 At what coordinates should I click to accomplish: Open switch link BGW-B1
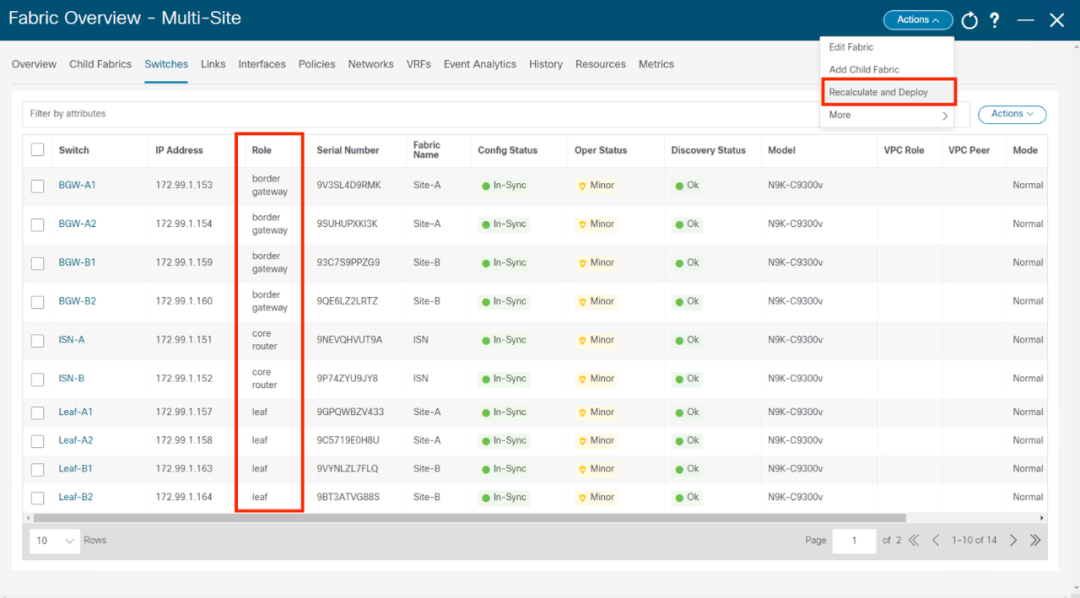pyautogui.click(x=77, y=262)
